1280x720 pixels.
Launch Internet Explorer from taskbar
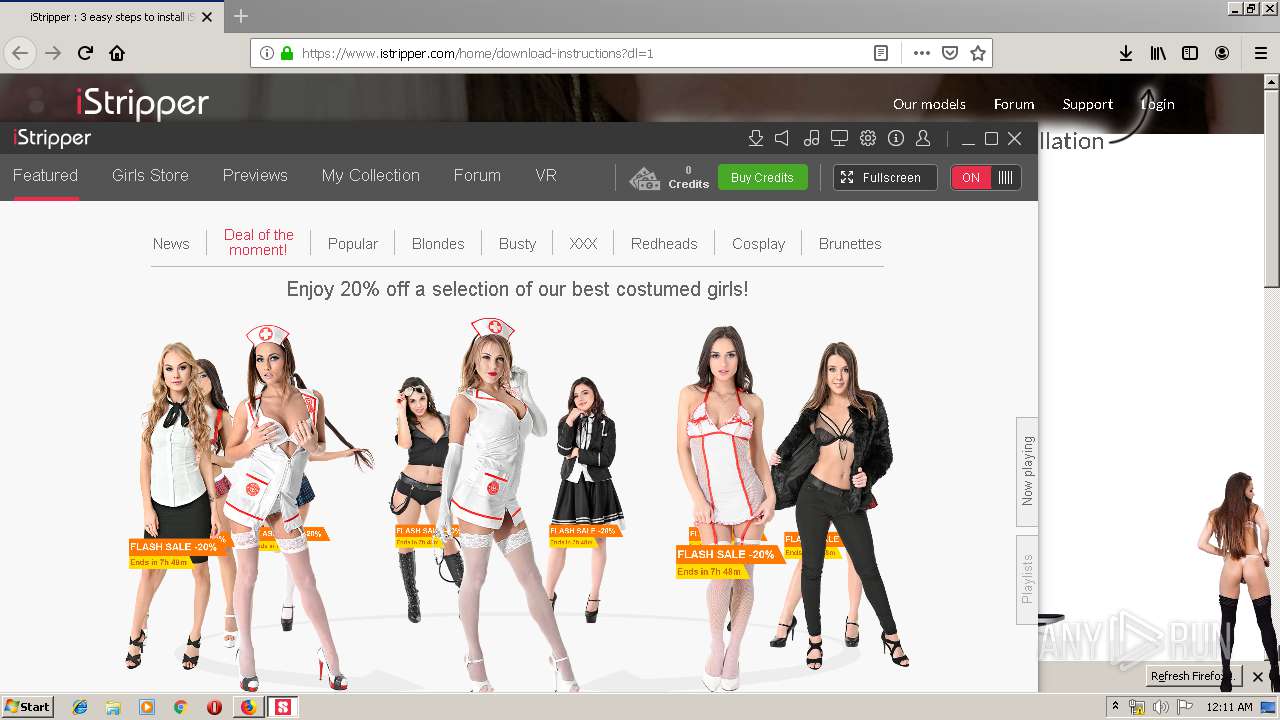click(x=80, y=707)
